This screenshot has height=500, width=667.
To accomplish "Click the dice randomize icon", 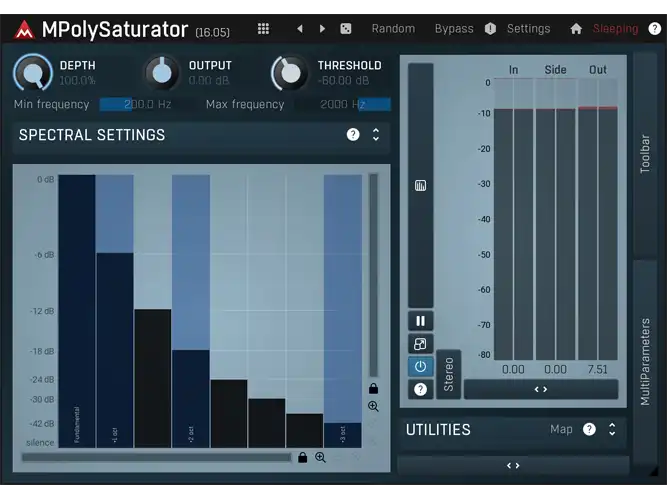I will (x=346, y=29).
